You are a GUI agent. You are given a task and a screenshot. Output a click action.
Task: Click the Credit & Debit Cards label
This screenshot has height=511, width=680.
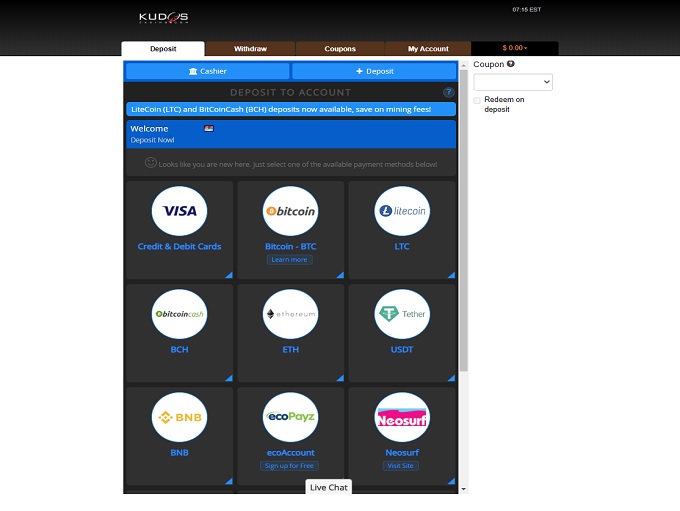coord(180,246)
